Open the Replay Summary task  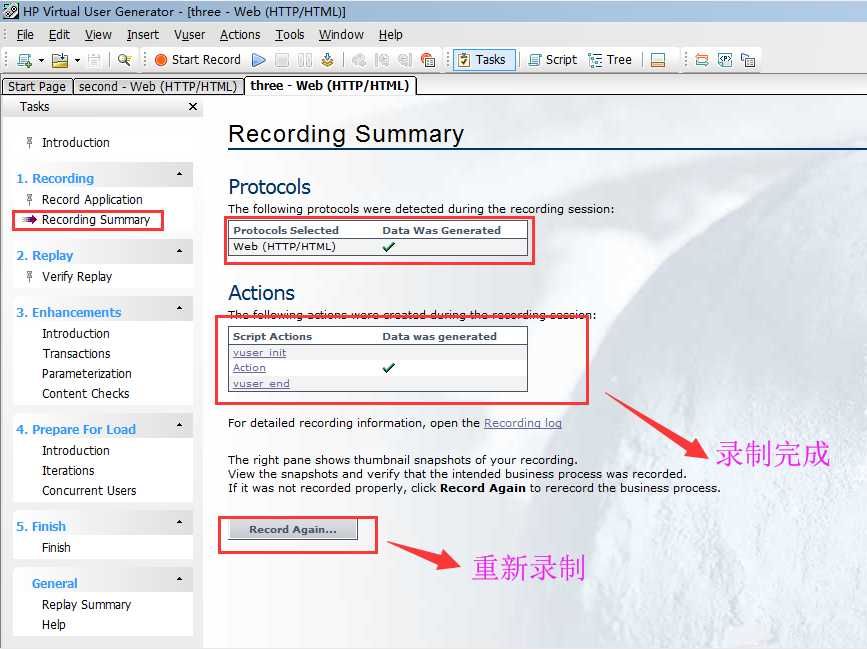click(x=86, y=605)
